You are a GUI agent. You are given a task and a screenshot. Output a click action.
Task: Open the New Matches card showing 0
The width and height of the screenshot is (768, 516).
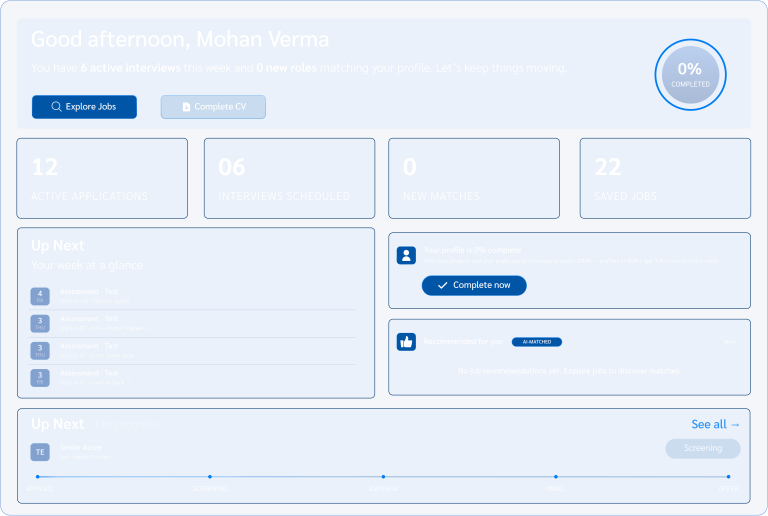[x=474, y=178]
